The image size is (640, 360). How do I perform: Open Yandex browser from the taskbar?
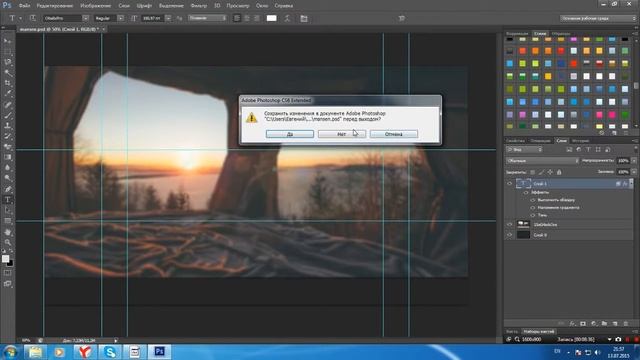[85, 352]
